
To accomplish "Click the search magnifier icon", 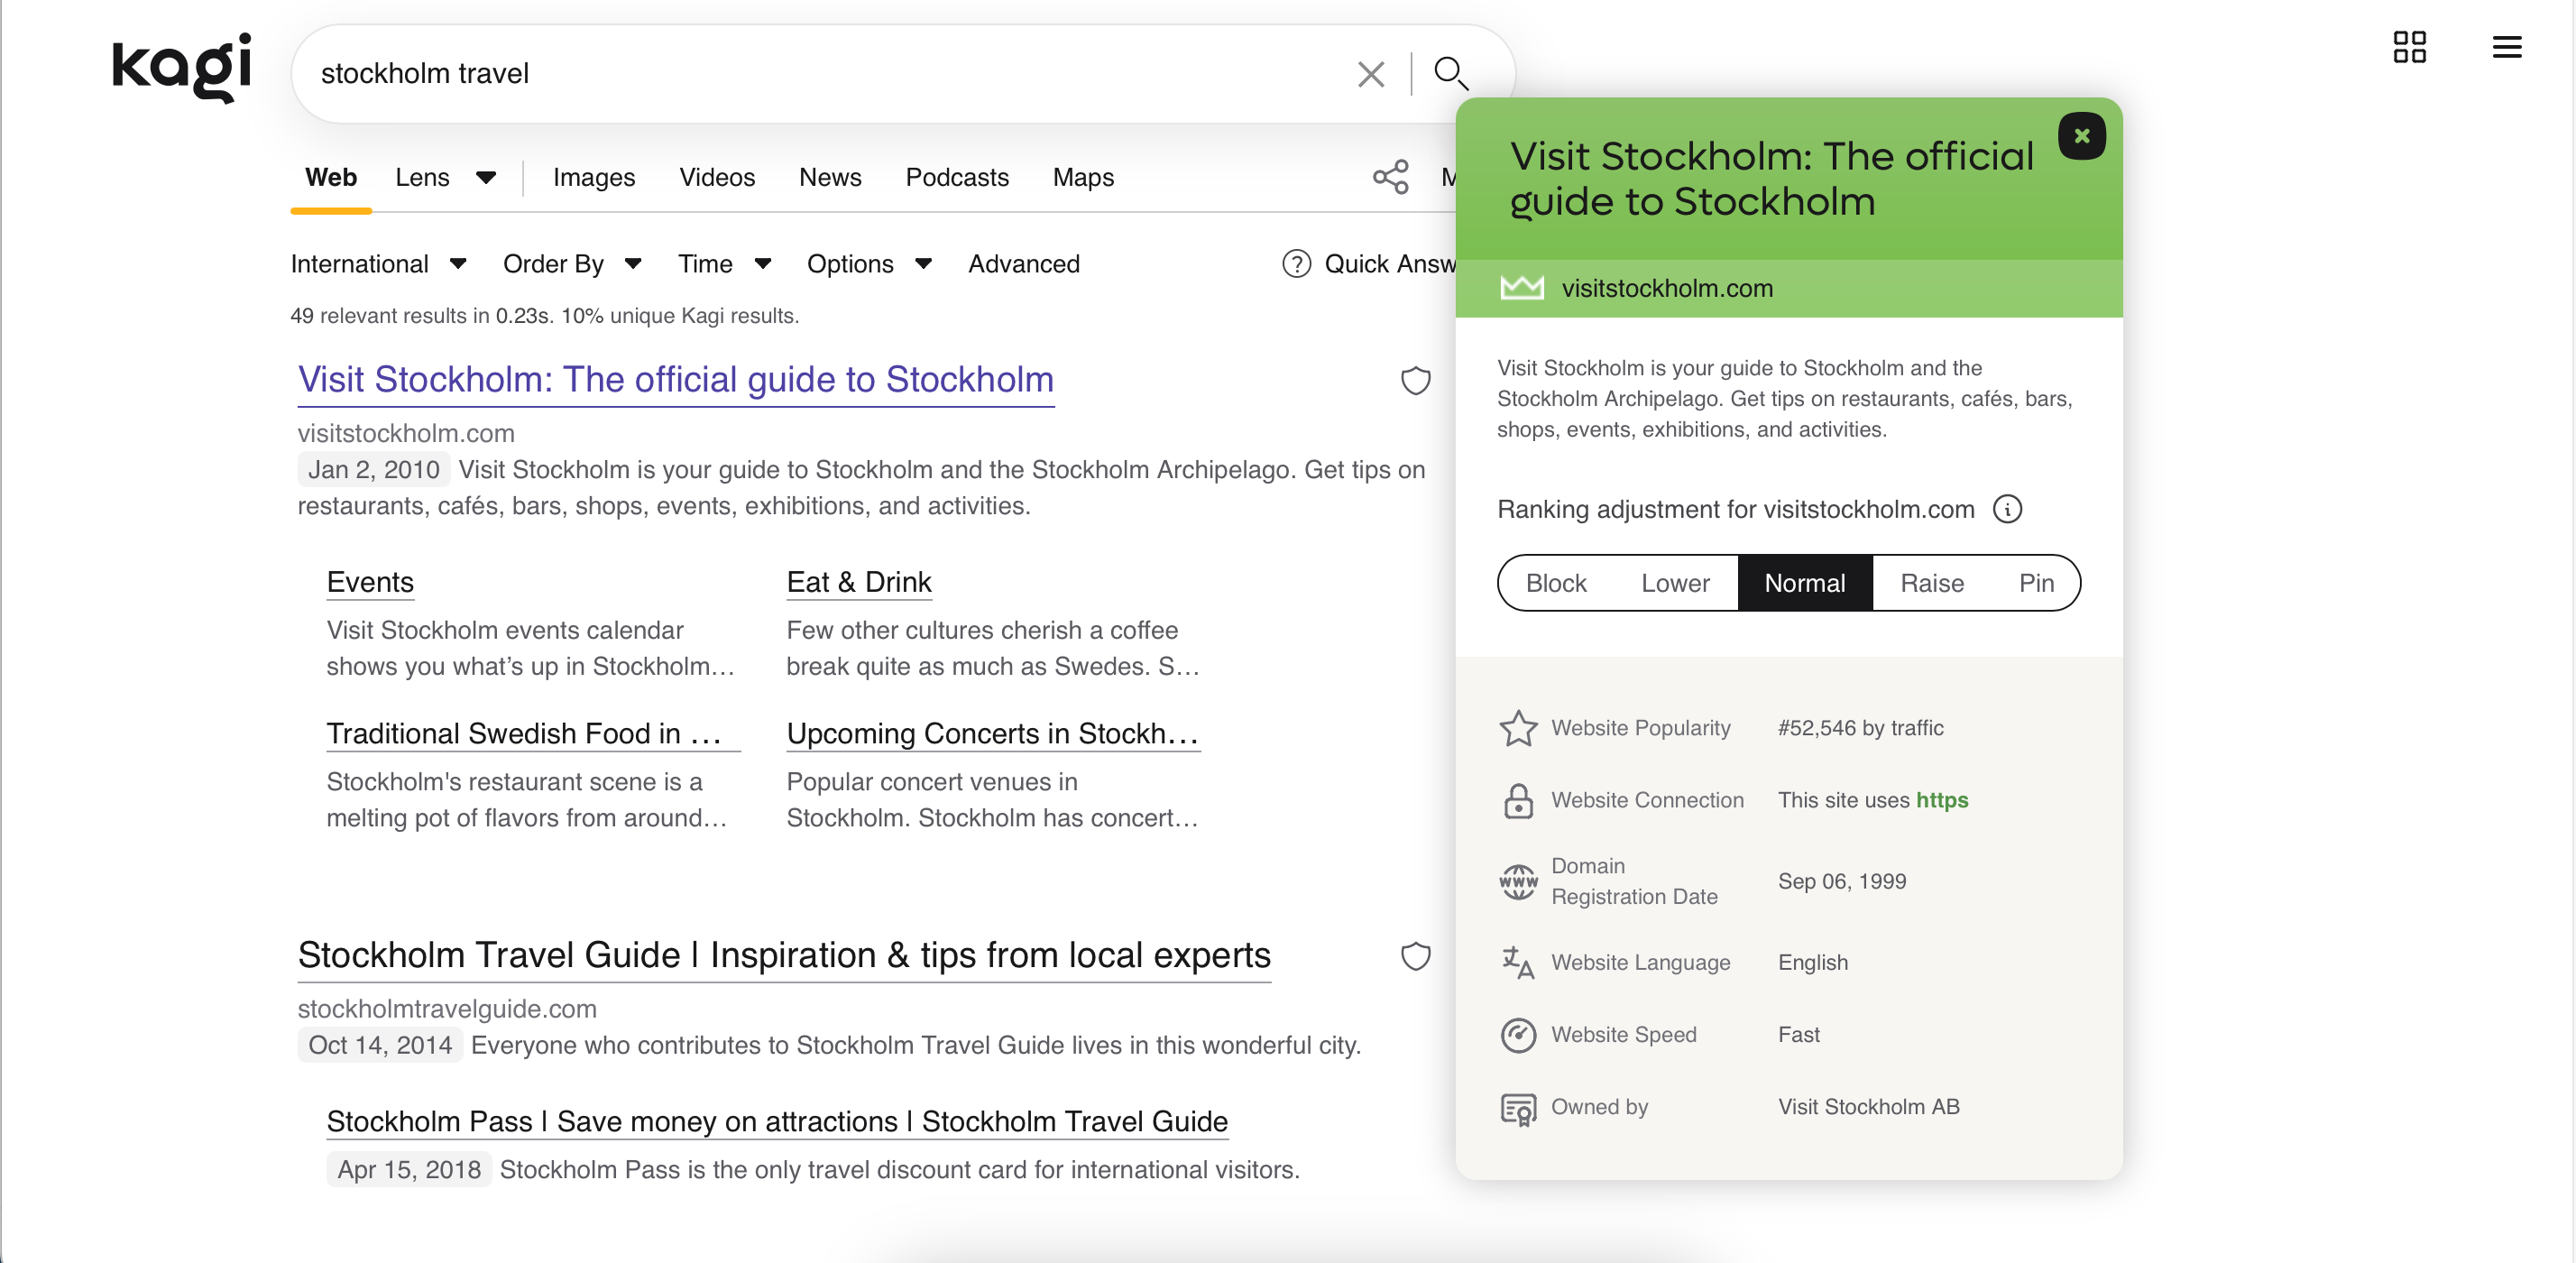I will (1450, 73).
